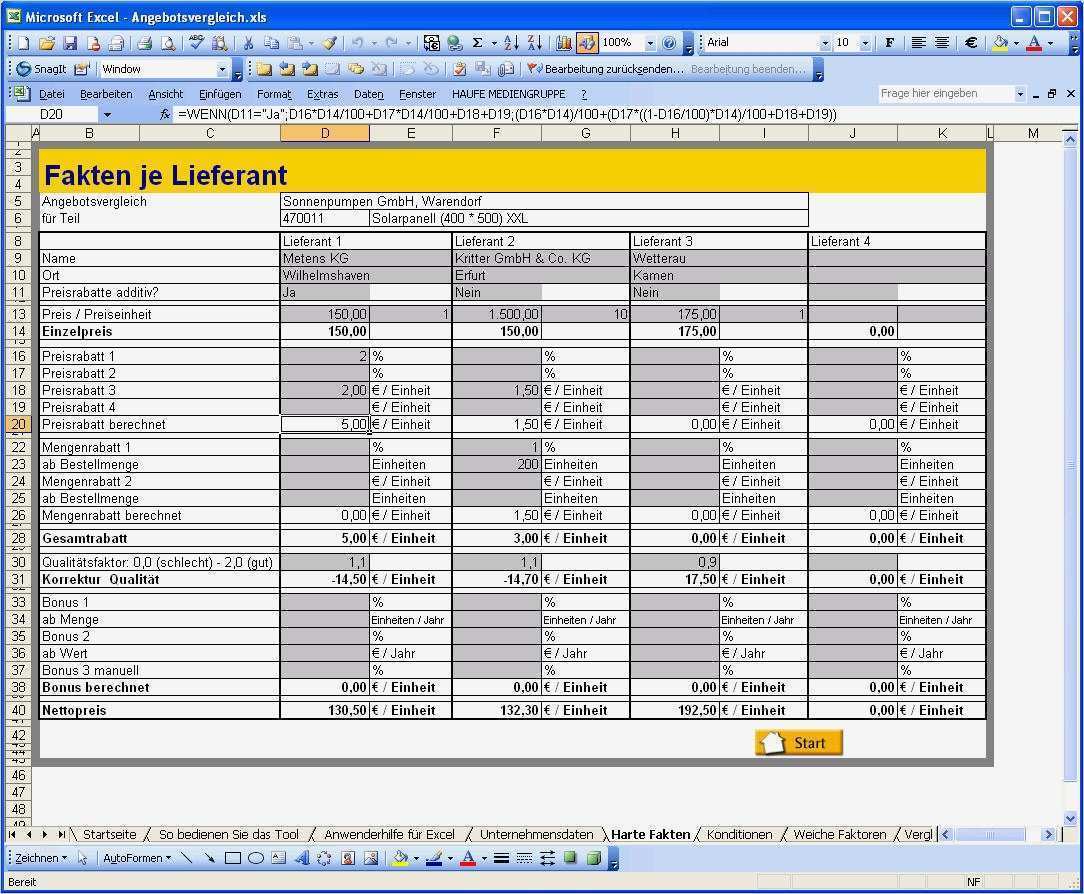Sort descending Z to A
This screenshot has height=894, width=1084.
point(534,43)
